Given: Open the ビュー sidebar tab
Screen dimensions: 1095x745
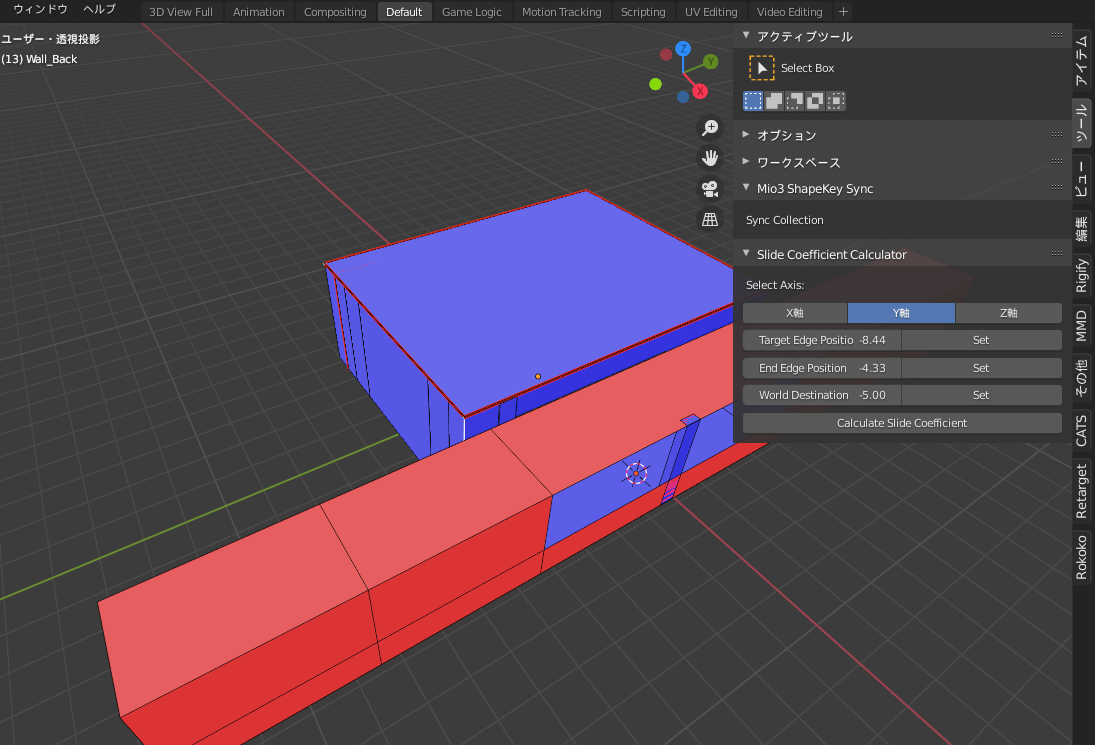Looking at the screenshot, I should tap(1082, 179).
